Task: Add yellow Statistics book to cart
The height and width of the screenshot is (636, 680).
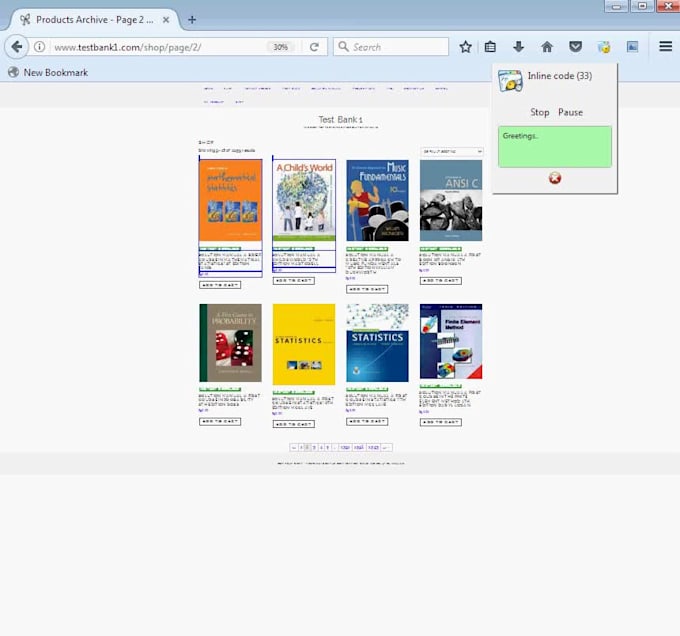Action: click(x=294, y=424)
